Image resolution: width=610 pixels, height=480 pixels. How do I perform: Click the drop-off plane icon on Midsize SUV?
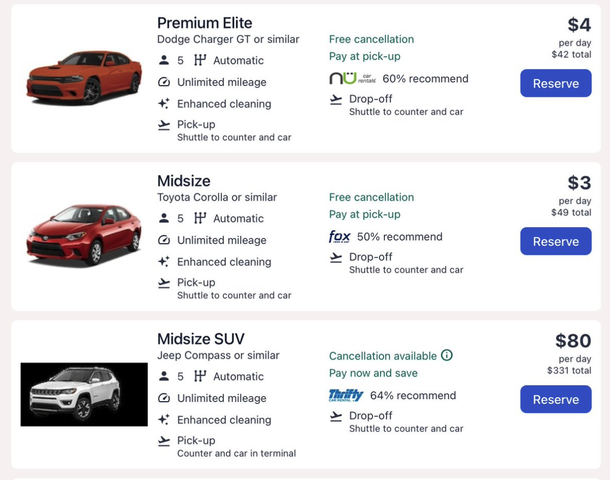coord(336,416)
